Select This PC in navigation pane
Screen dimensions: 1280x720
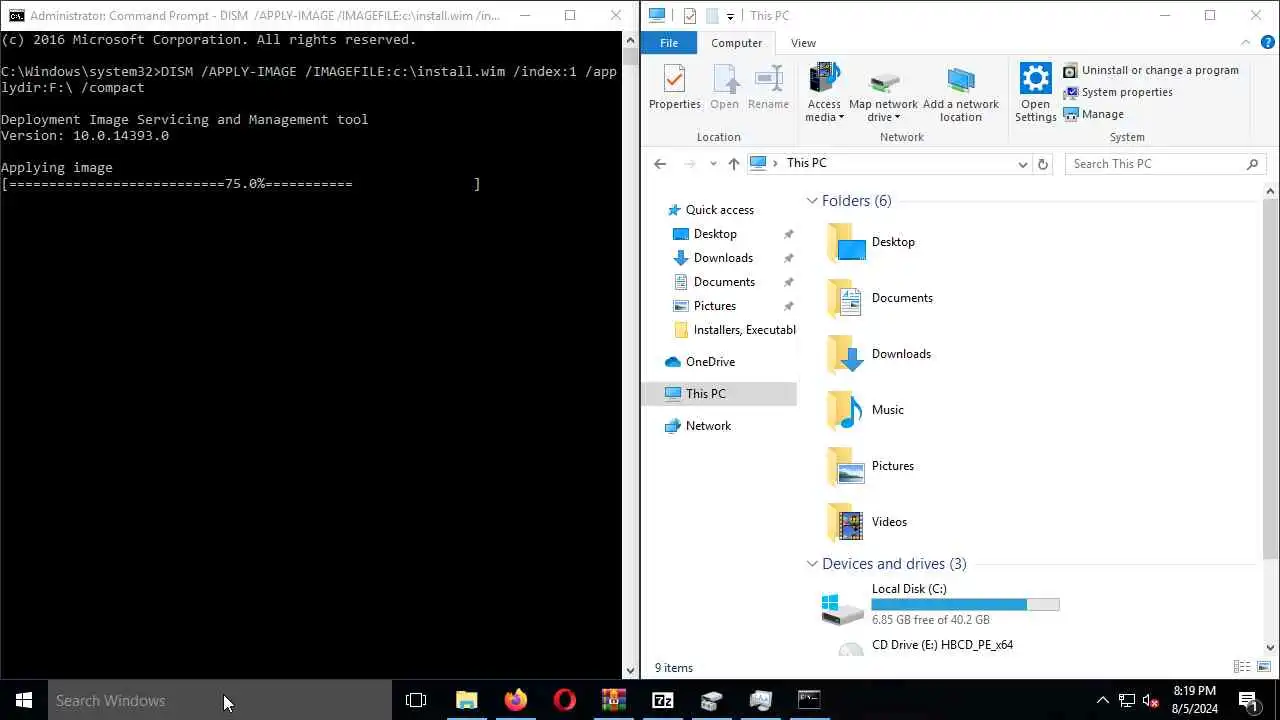click(719, 394)
